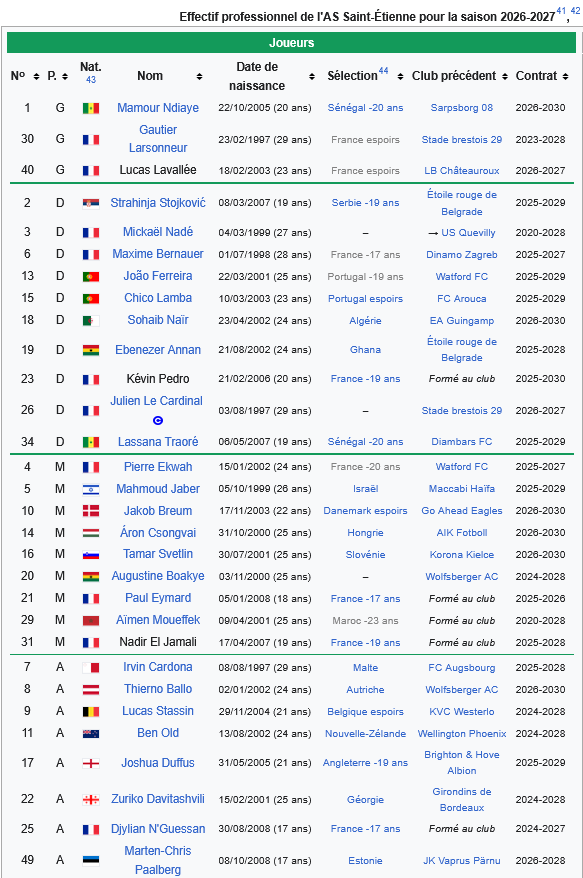
Task: Open the Wellington Phoenix club link
Action: [462, 734]
